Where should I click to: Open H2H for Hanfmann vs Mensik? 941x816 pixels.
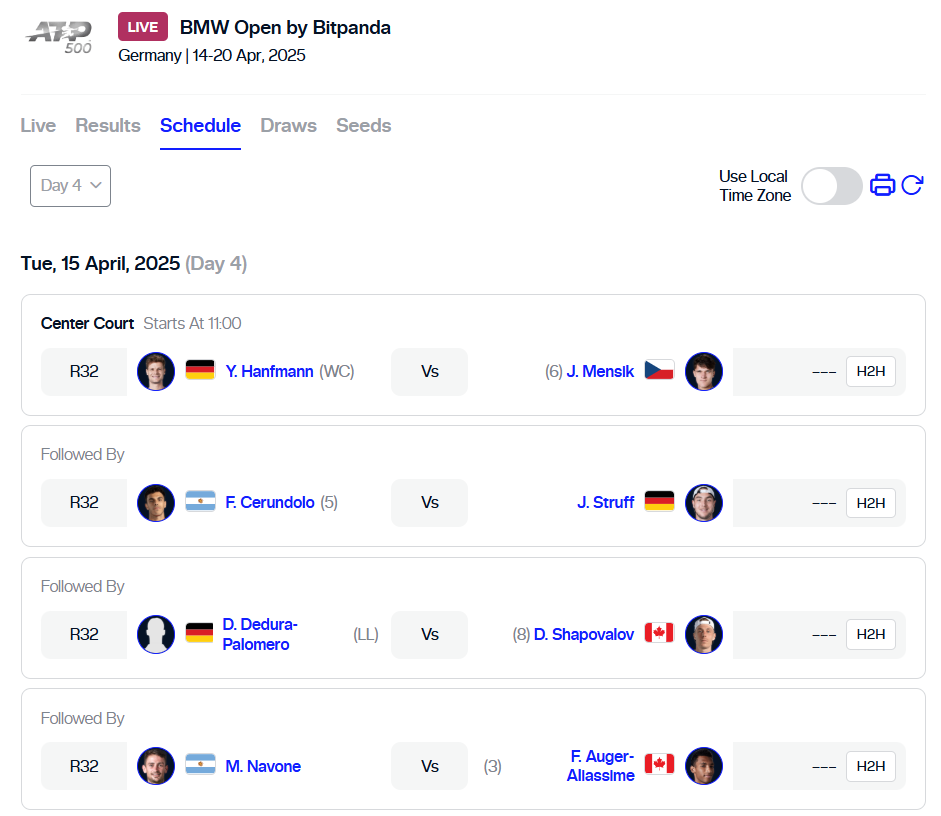870,371
